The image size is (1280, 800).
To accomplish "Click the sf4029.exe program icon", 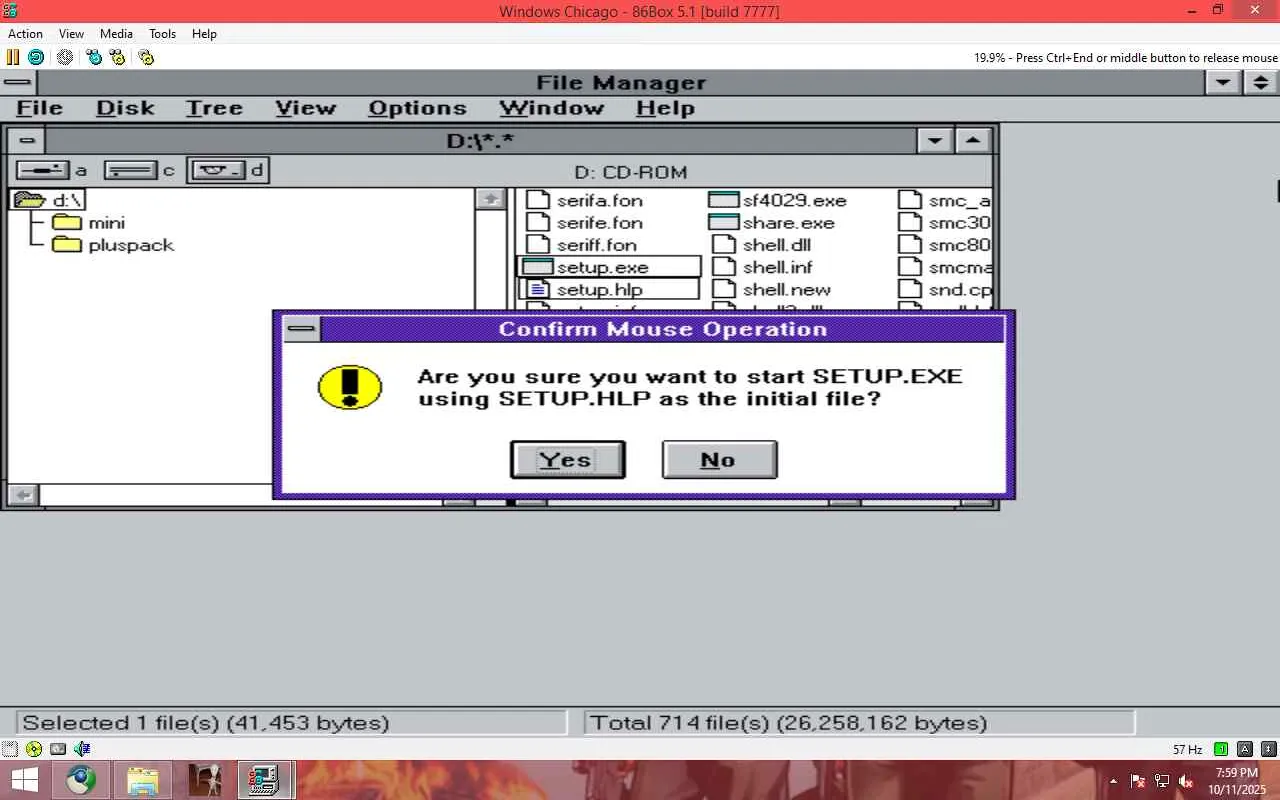I will pos(723,200).
